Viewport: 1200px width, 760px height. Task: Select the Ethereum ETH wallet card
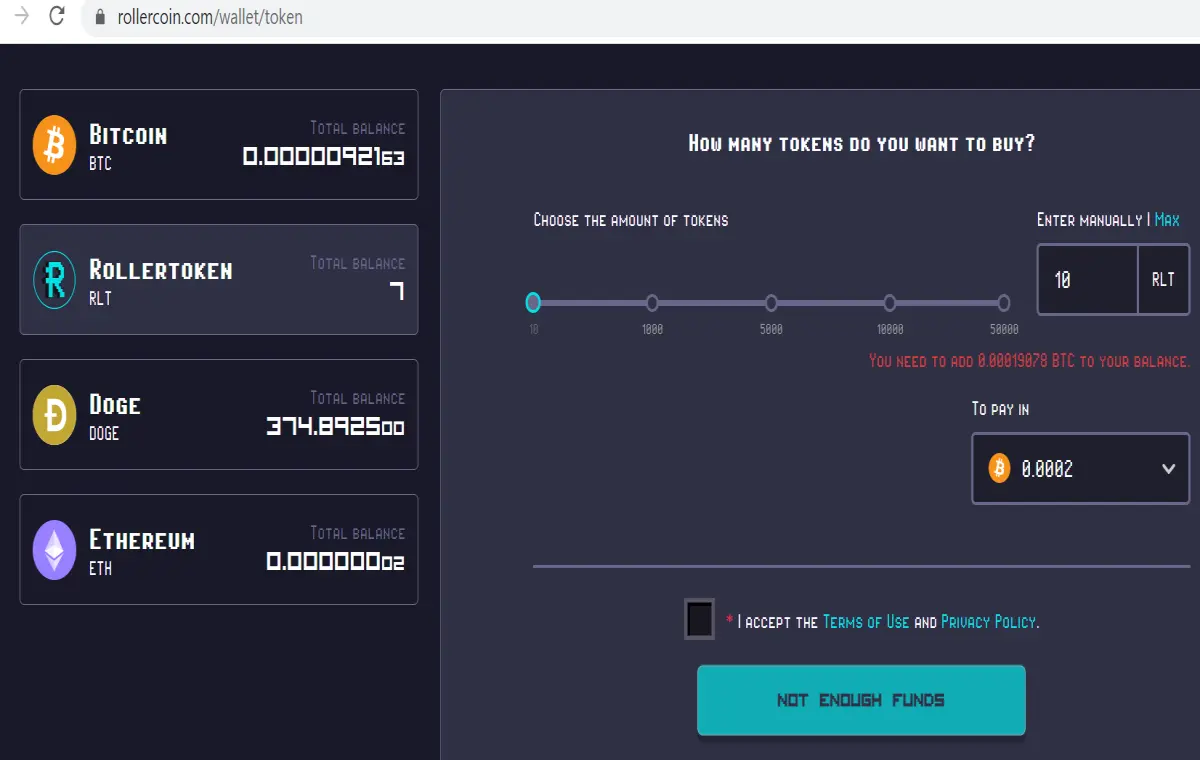pyautogui.click(x=219, y=549)
